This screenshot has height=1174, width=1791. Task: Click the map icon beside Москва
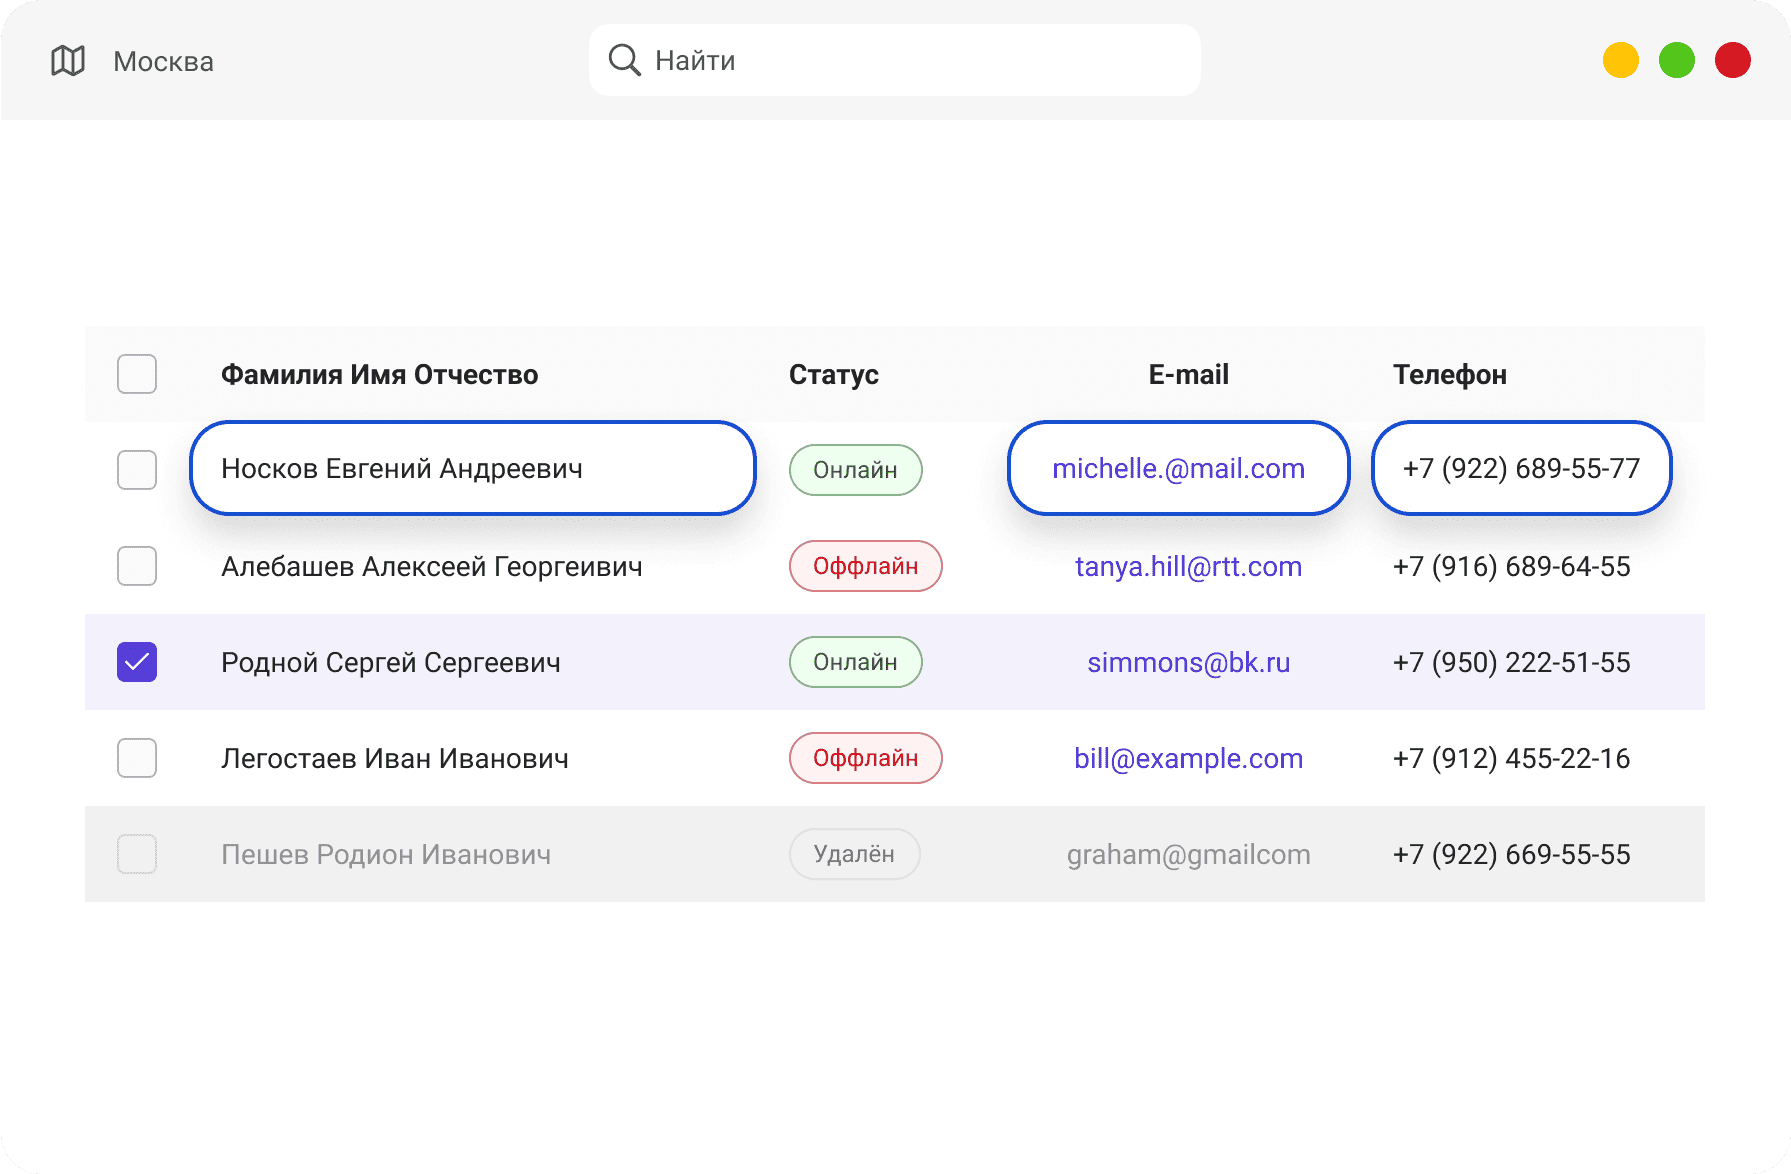click(x=68, y=61)
